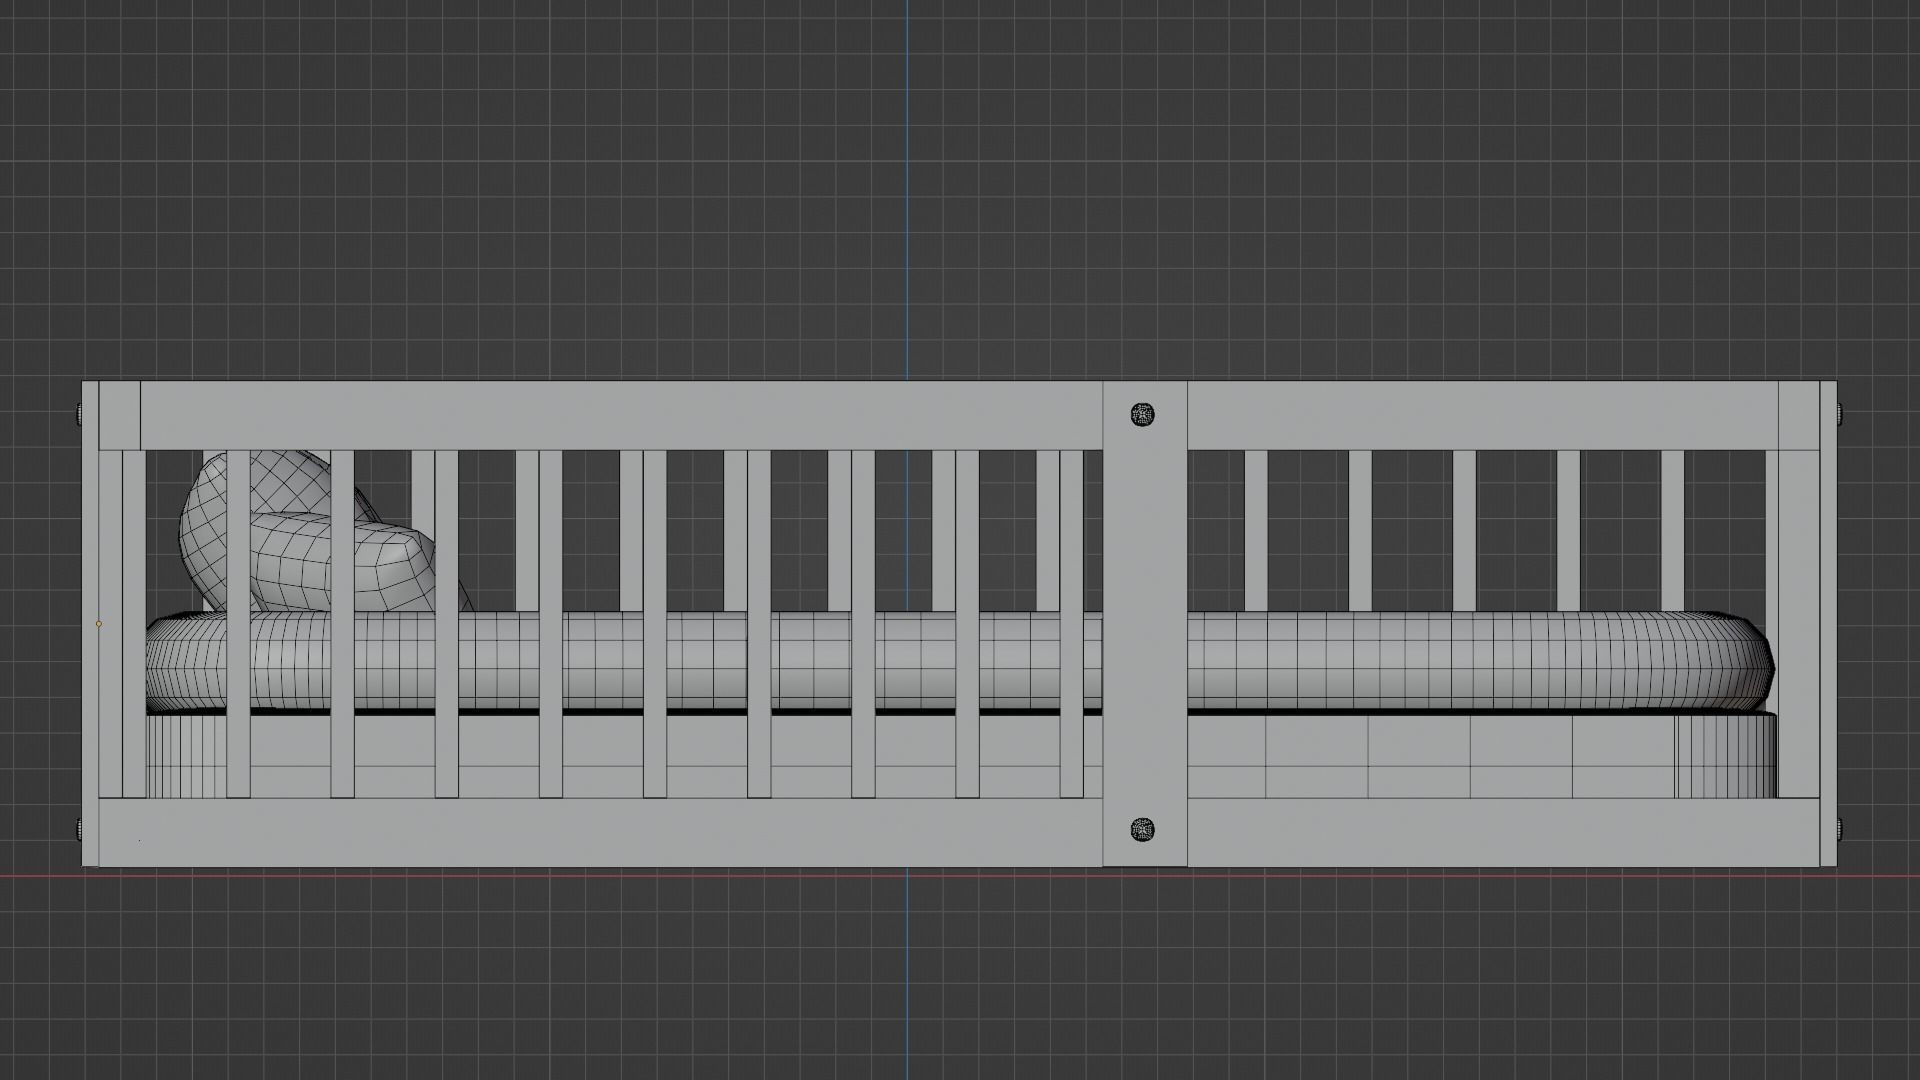Click the upper screw on center post
The height and width of the screenshot is (1080, 1920).
tap(1143, 414)
